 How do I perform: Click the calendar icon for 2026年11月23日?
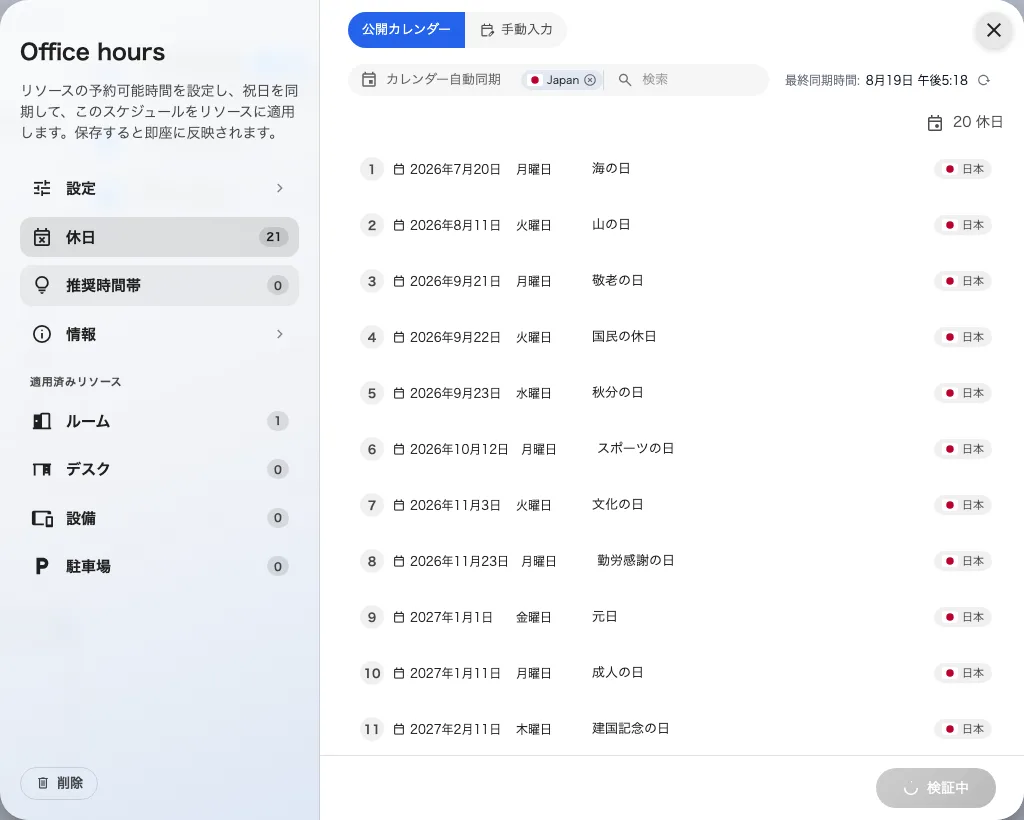pos(399,562)
